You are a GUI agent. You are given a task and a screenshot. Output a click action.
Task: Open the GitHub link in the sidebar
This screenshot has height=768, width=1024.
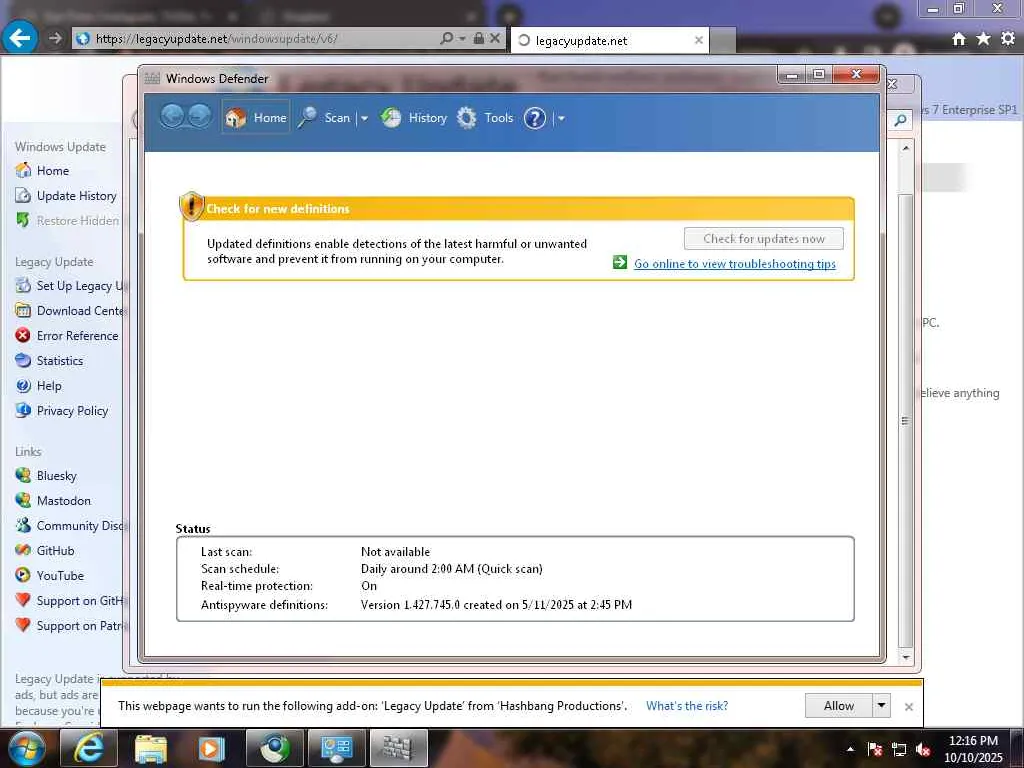pyautogui.click(x=44, y=551)
